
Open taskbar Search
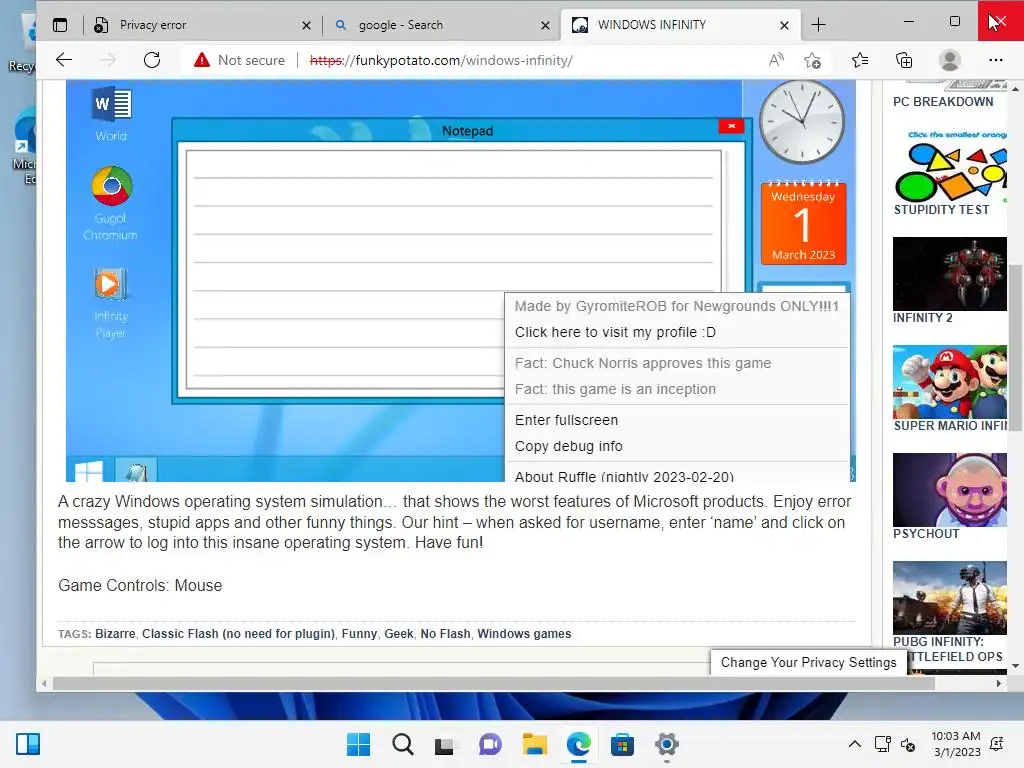[x=402, y=744]
